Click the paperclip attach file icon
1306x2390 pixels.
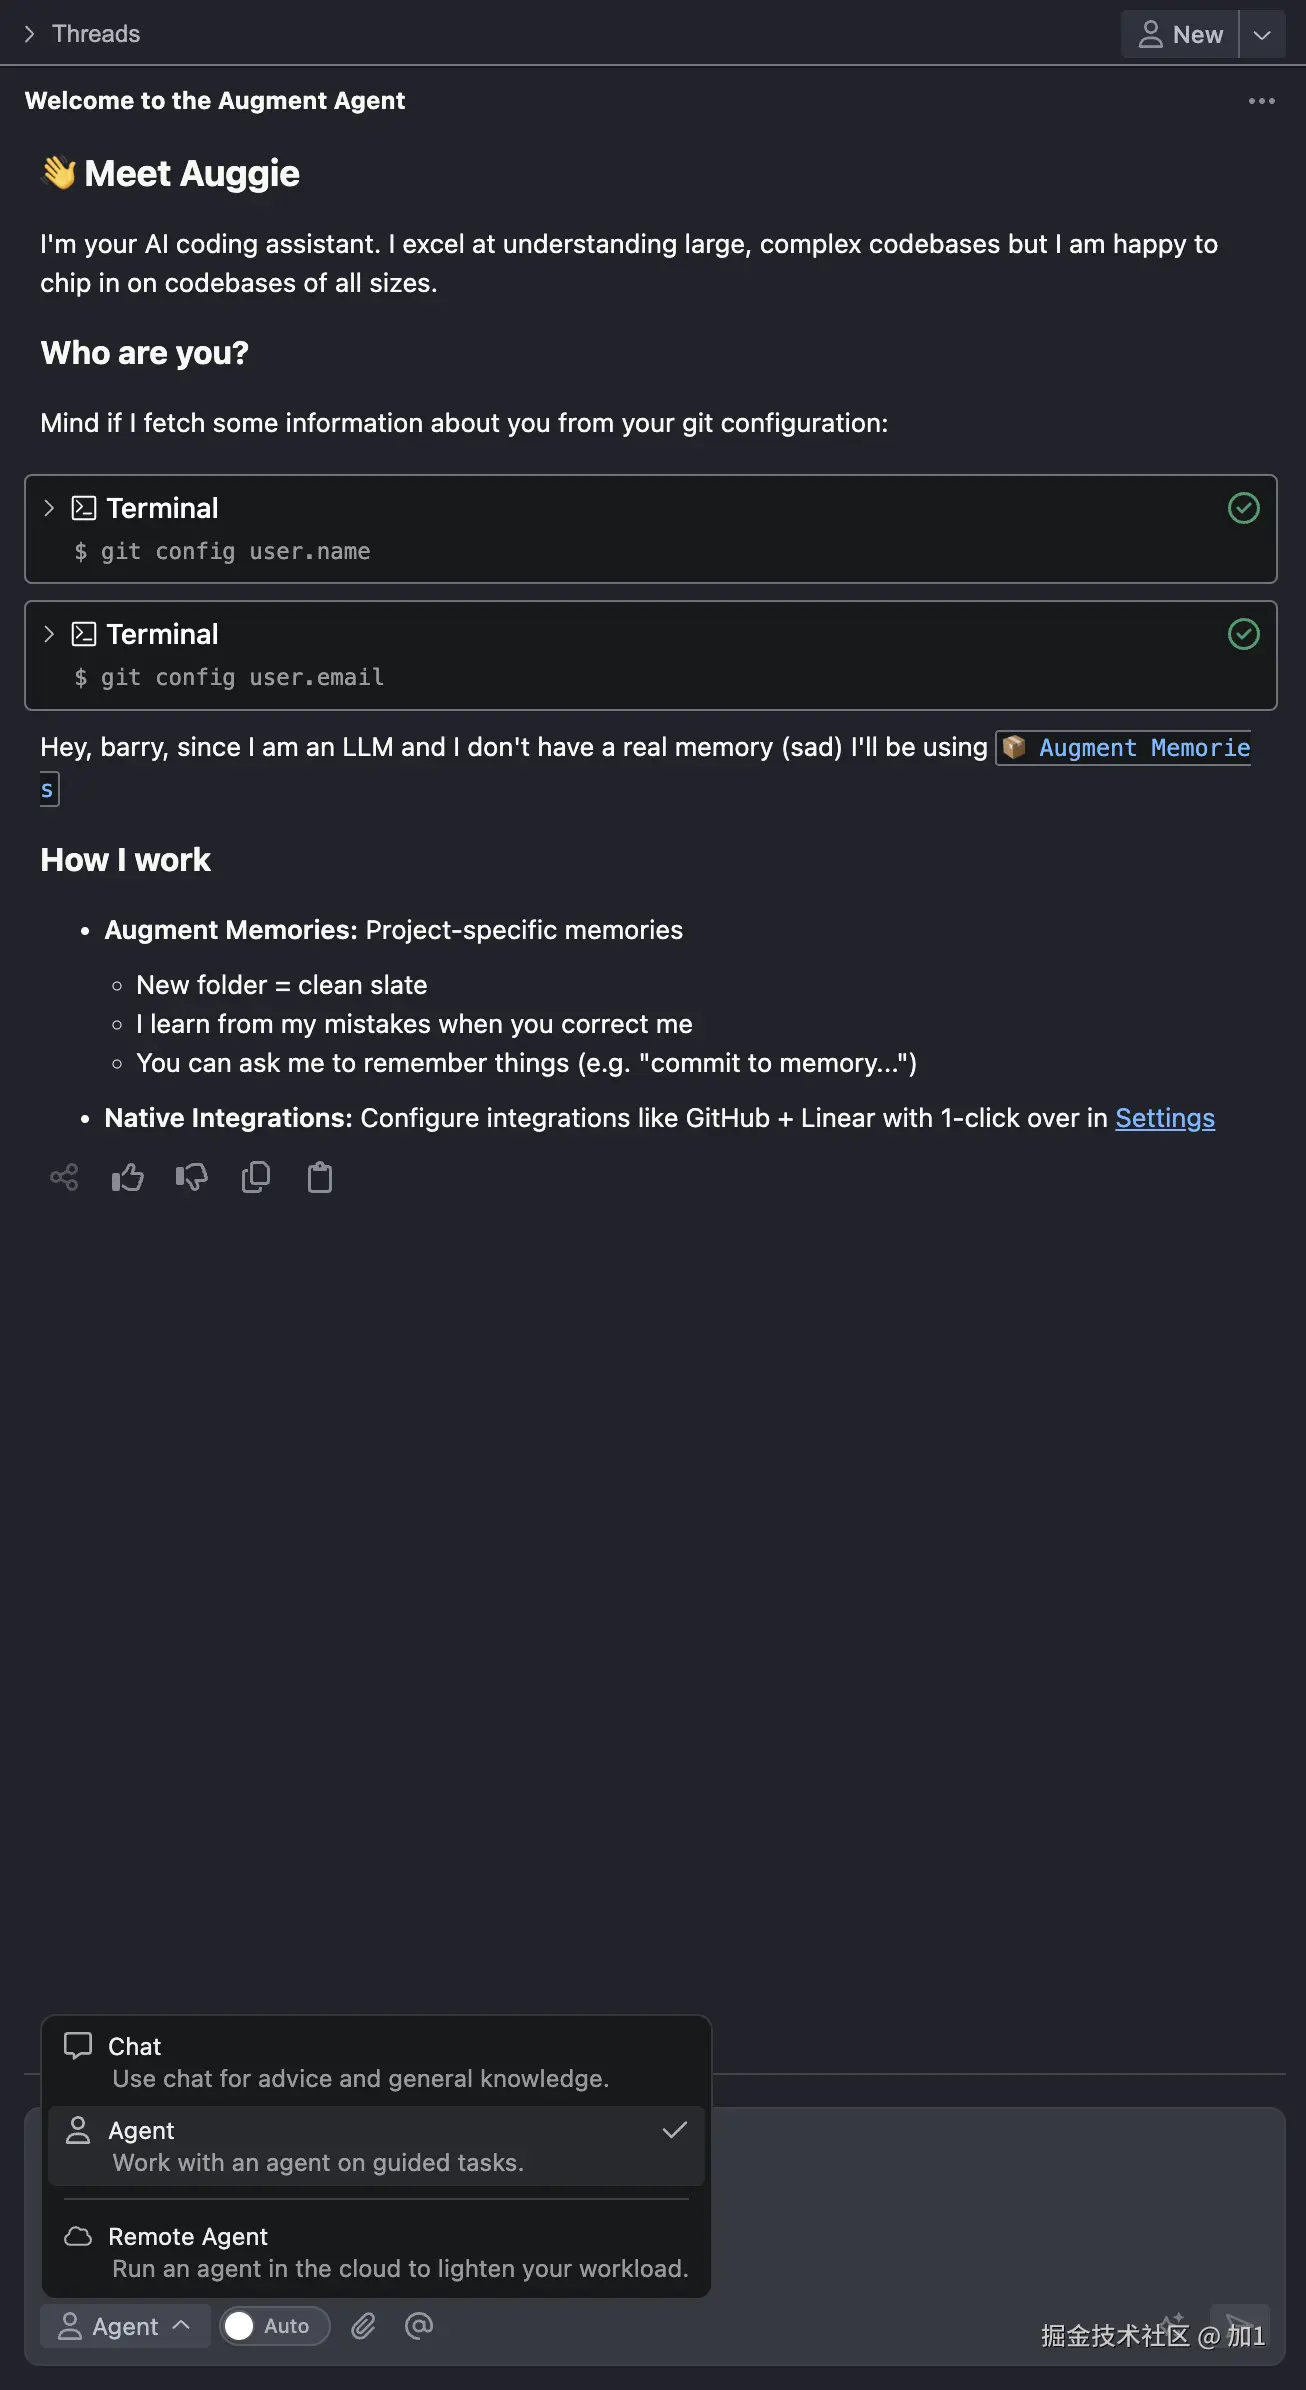363,2326
